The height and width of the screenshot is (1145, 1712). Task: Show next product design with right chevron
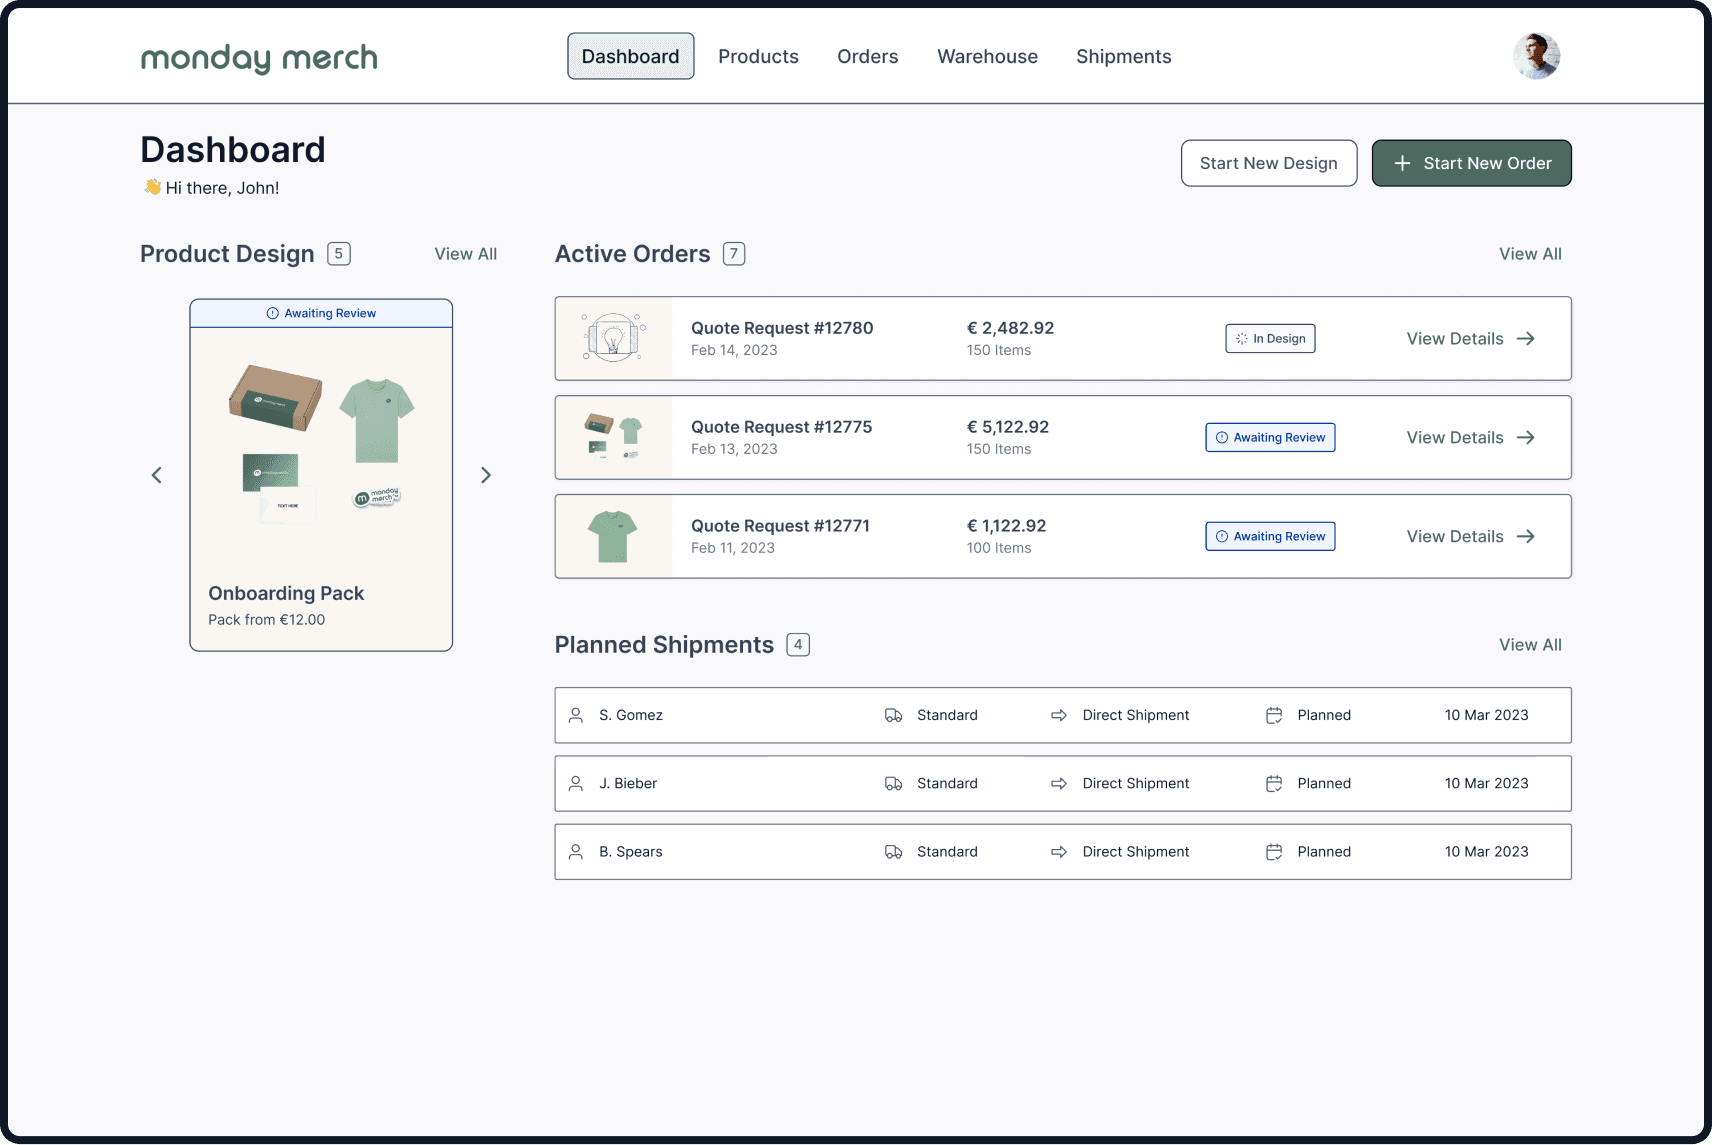(x=485, y=475)
